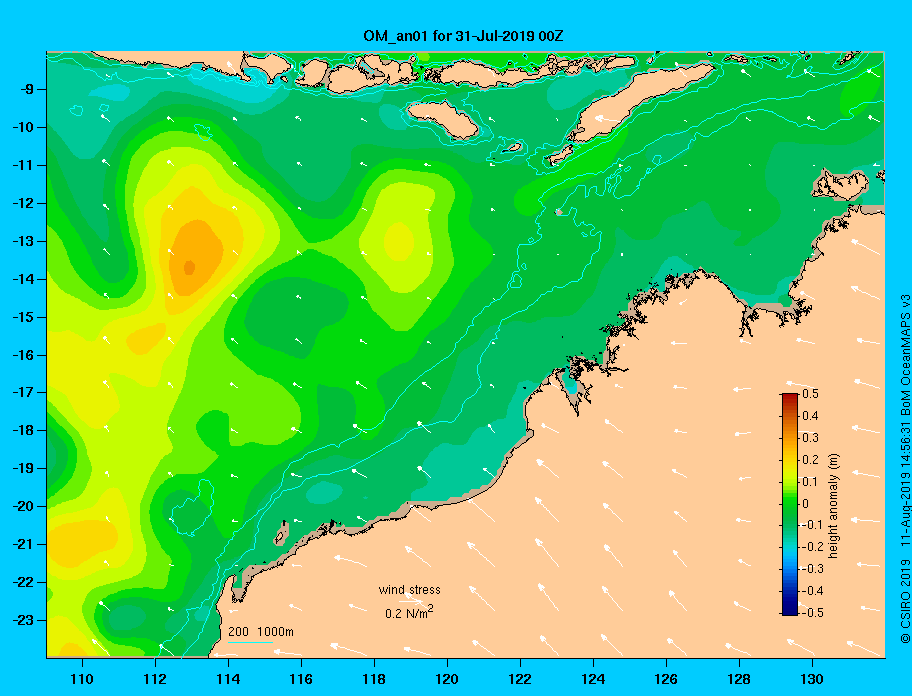Click the '-20' latitude axis label
This screenshot has height=696, width=912.
[x=23, y=506]
